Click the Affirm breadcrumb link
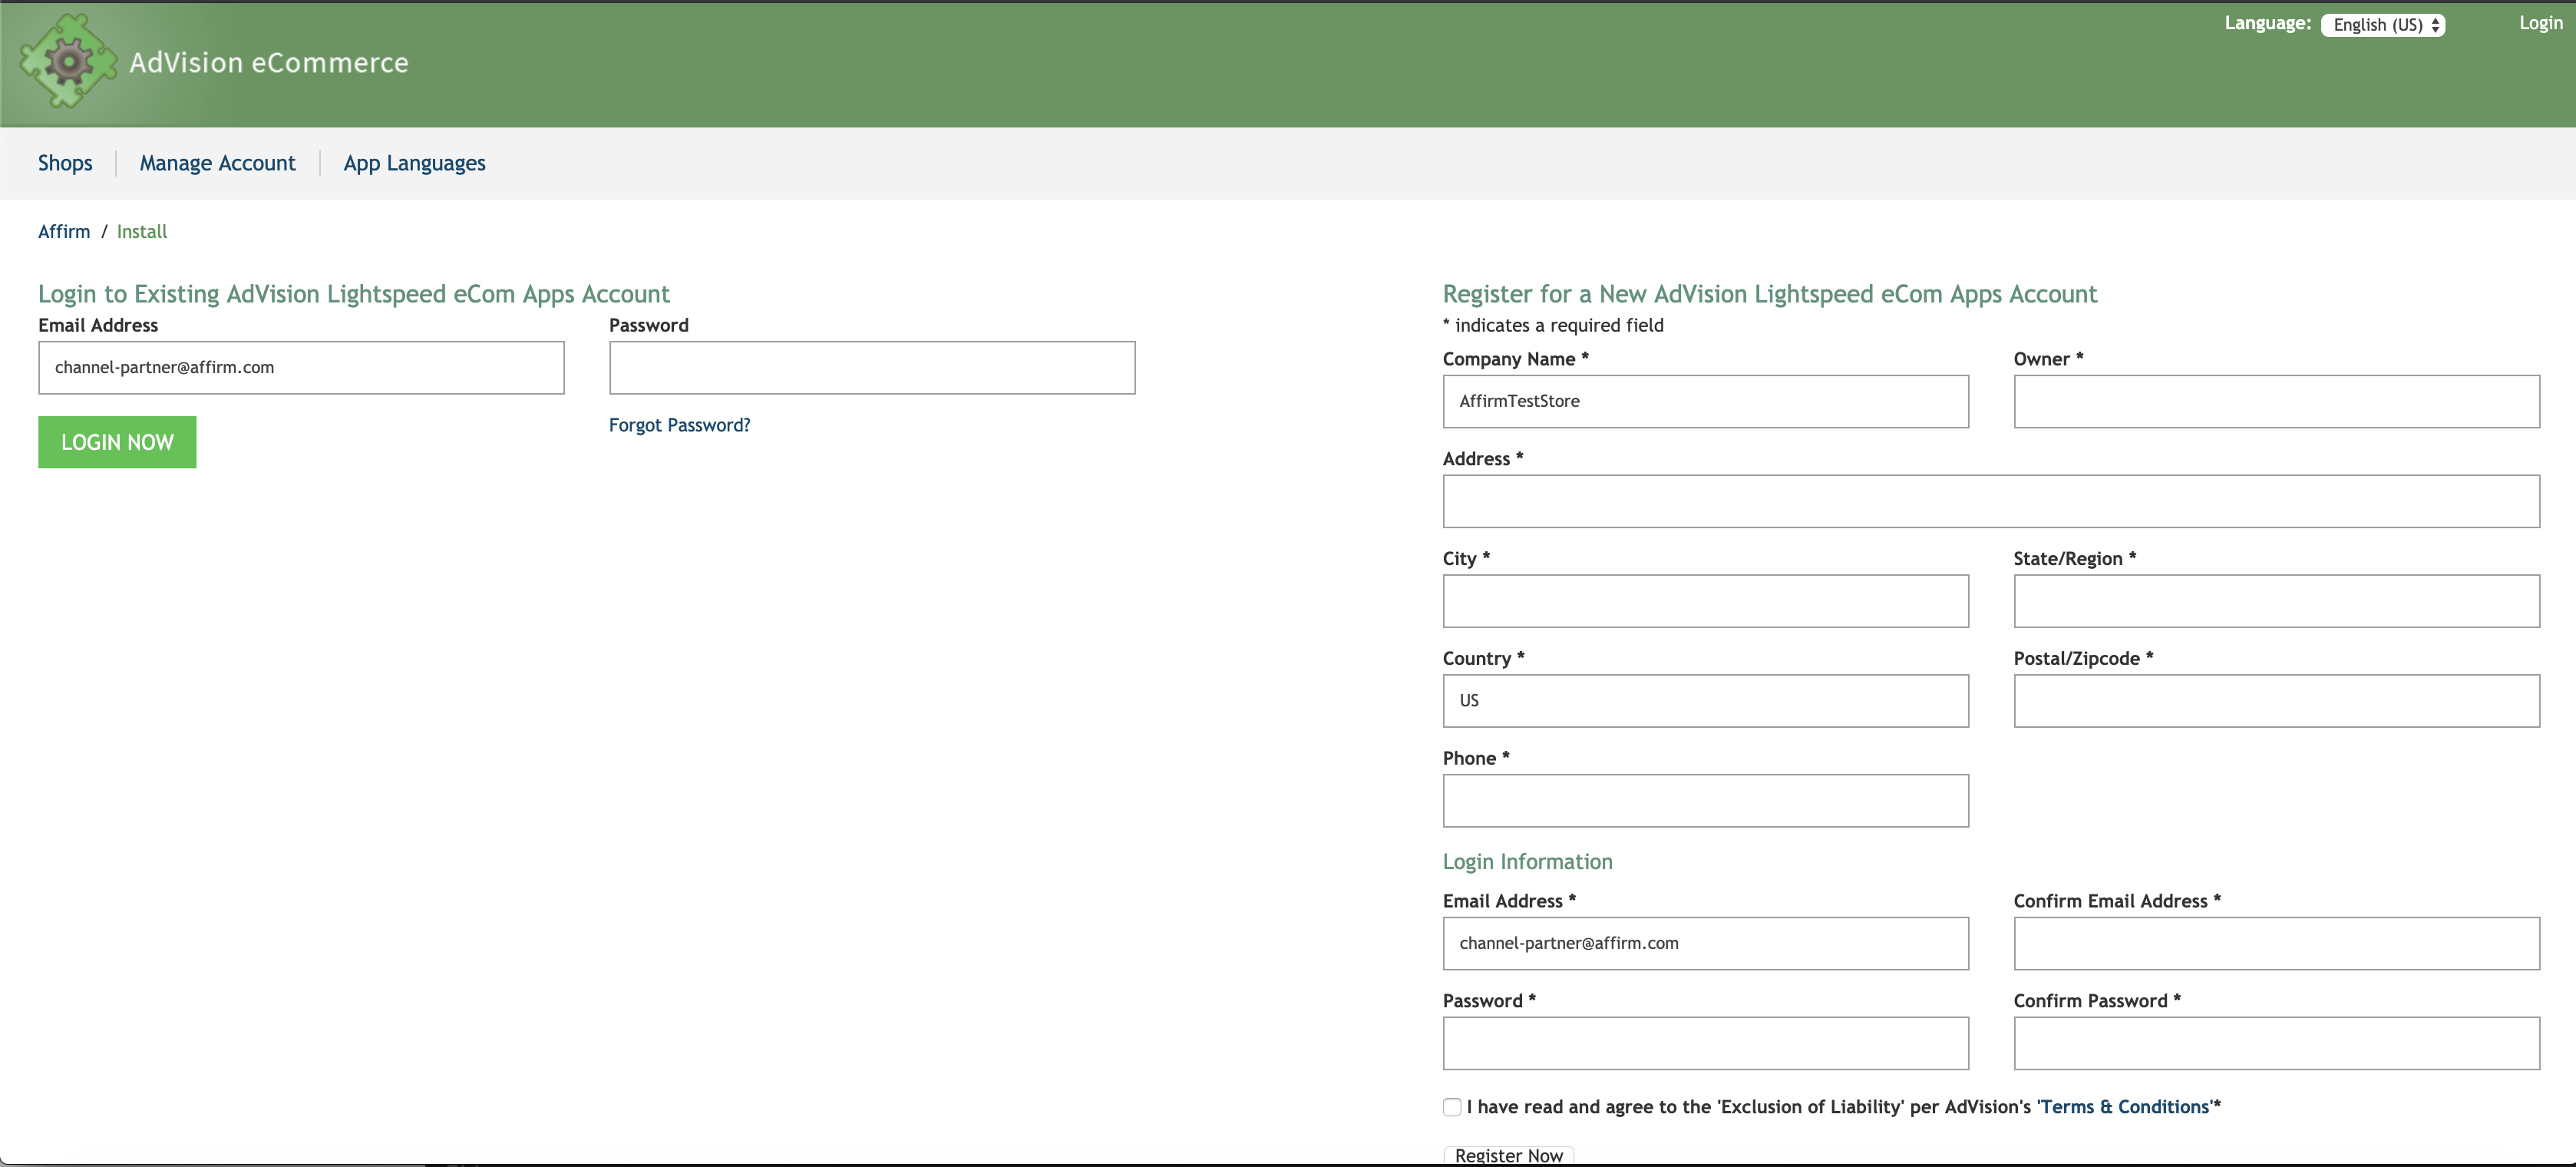This screenshot has width=2576, height=1167. tap(64, 231)
